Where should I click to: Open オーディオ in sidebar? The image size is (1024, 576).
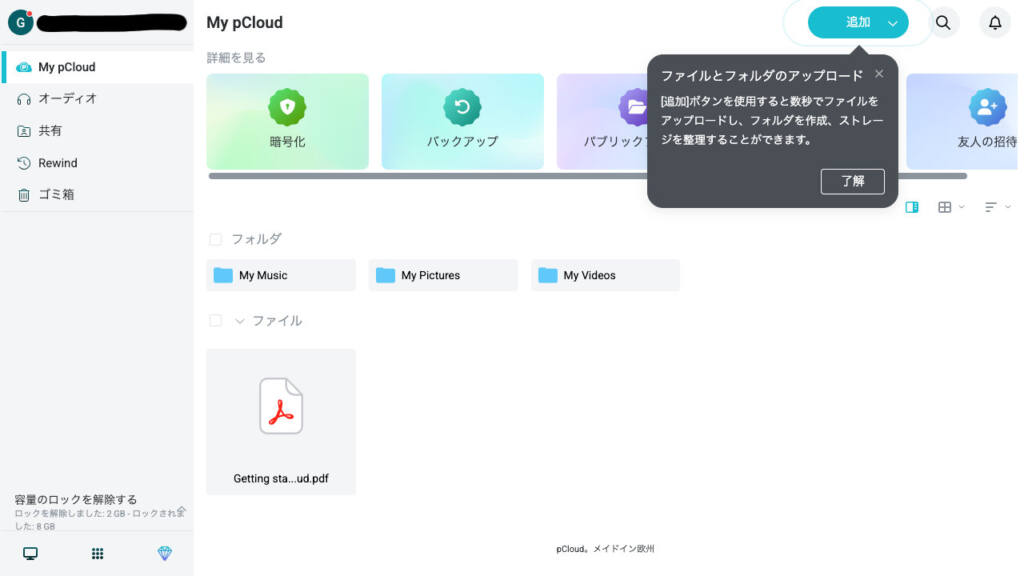(x=97, y=99)
